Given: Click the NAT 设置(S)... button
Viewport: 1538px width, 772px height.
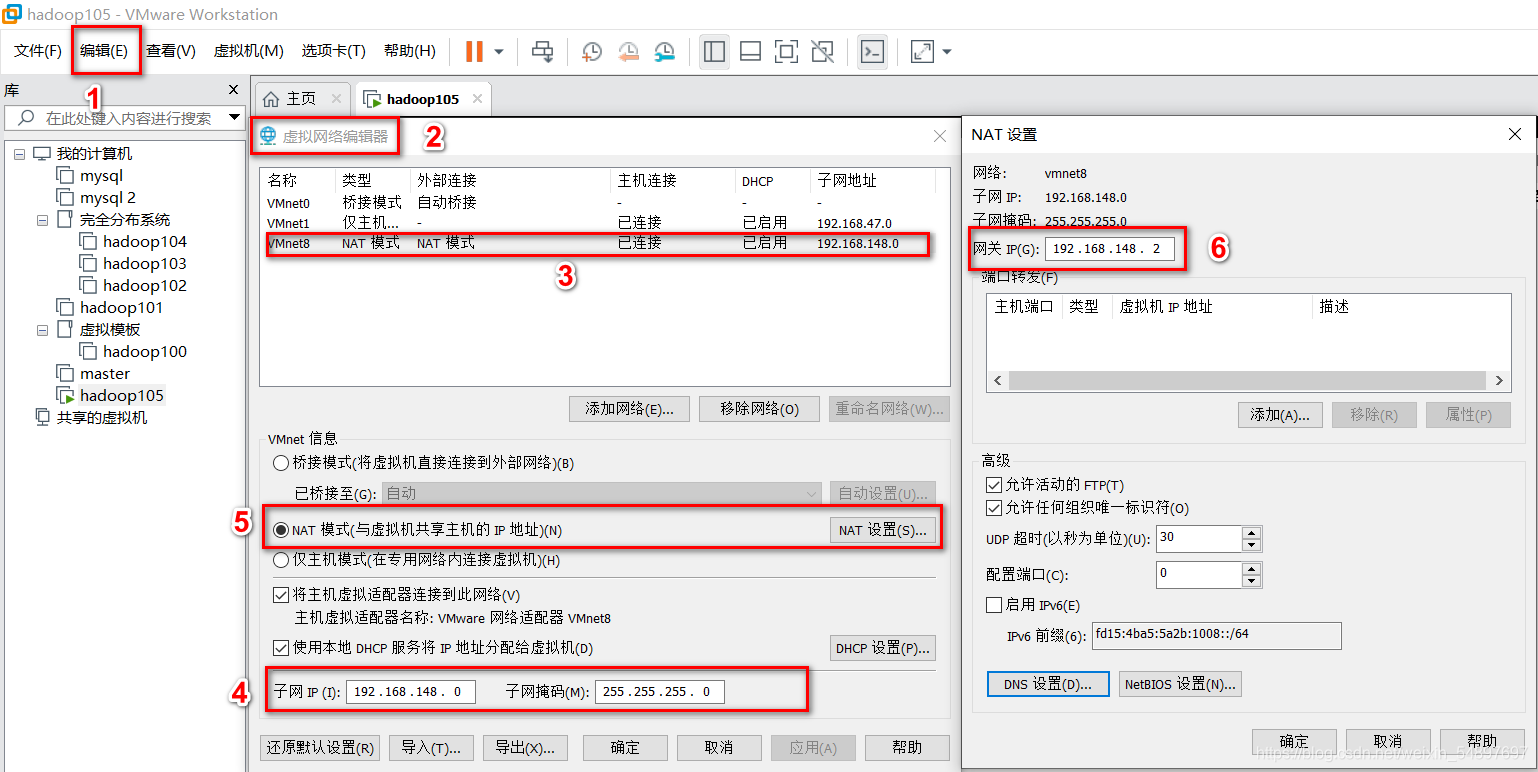Looking at the screenshot, I should [x=883, y=530].
